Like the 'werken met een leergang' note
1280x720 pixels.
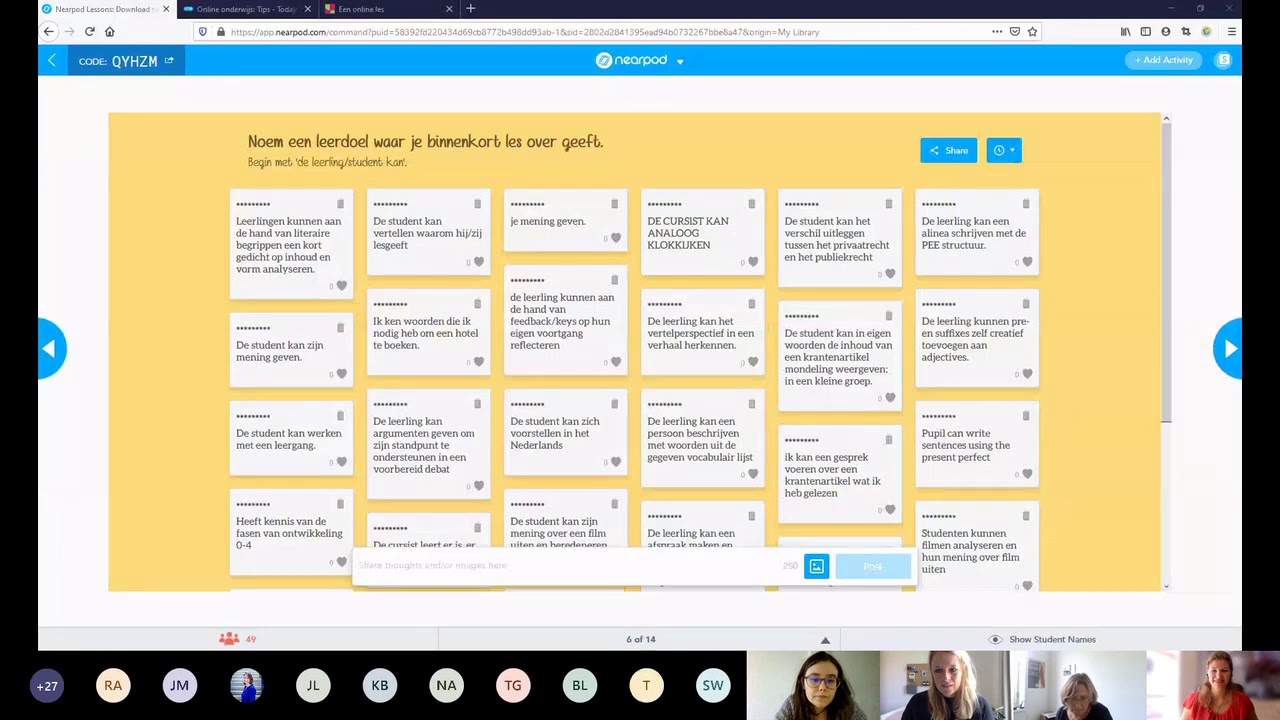pos(342,462)
